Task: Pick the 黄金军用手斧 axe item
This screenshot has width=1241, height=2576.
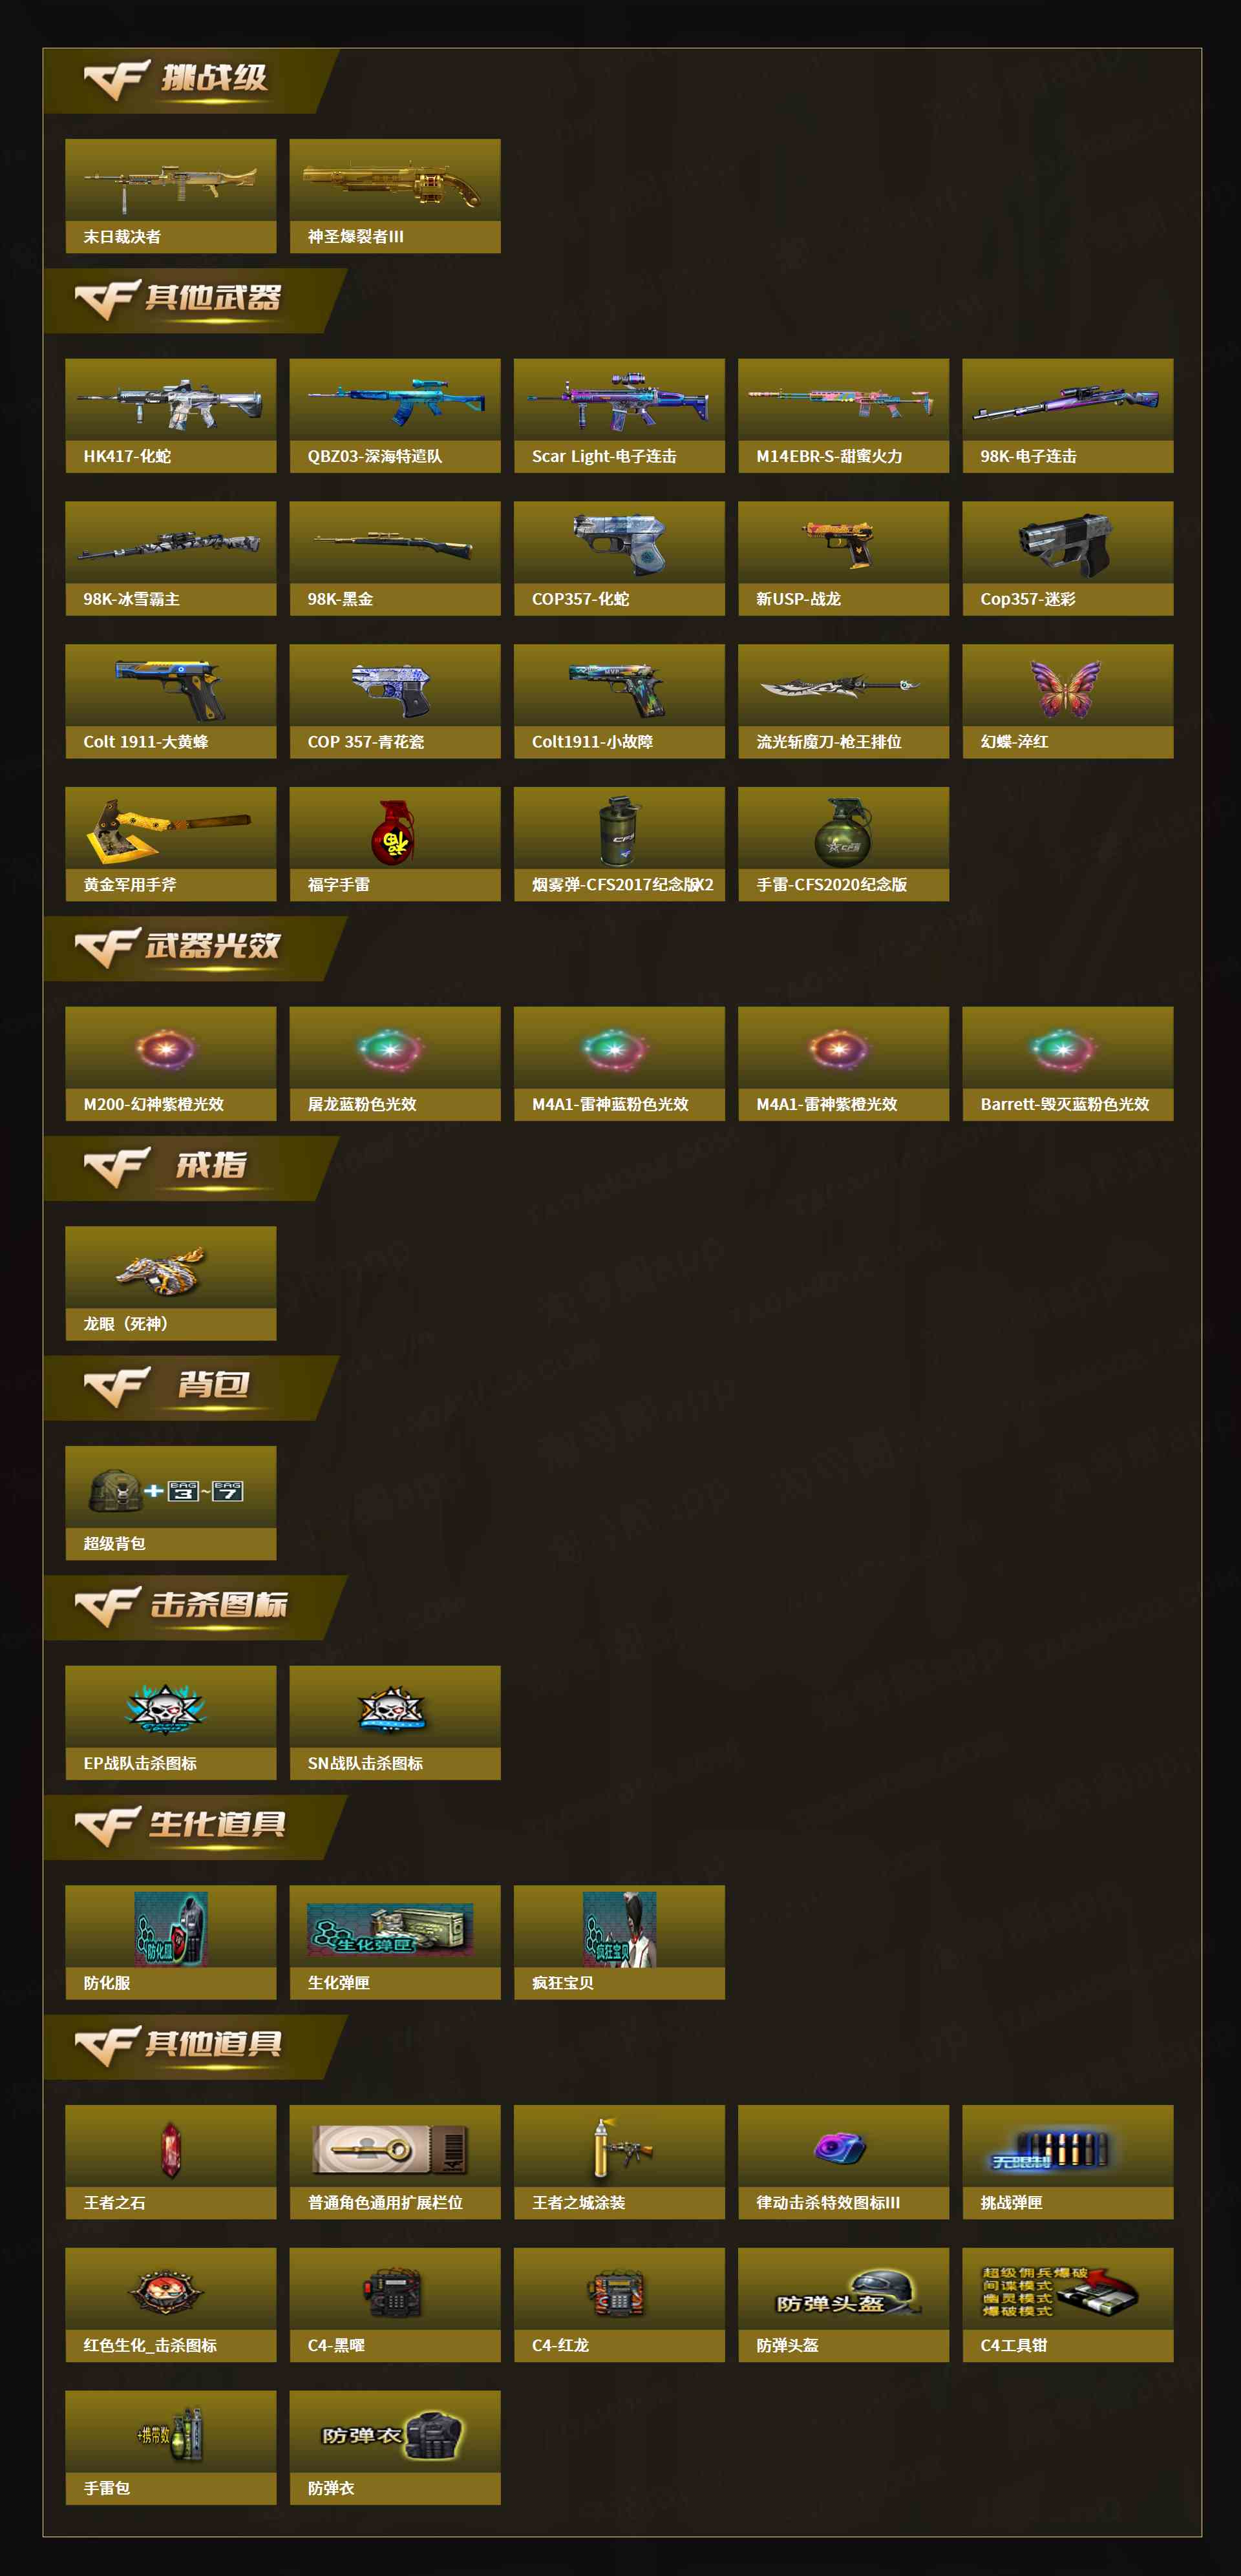Action: point(171,845)
